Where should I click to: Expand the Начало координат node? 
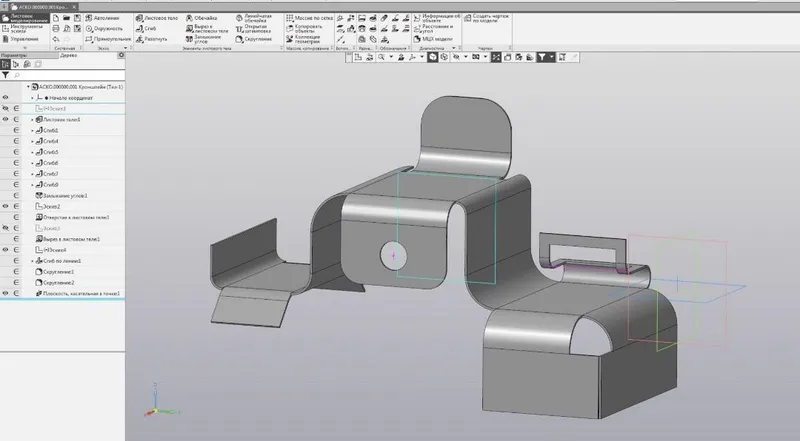tap(32, 97)
